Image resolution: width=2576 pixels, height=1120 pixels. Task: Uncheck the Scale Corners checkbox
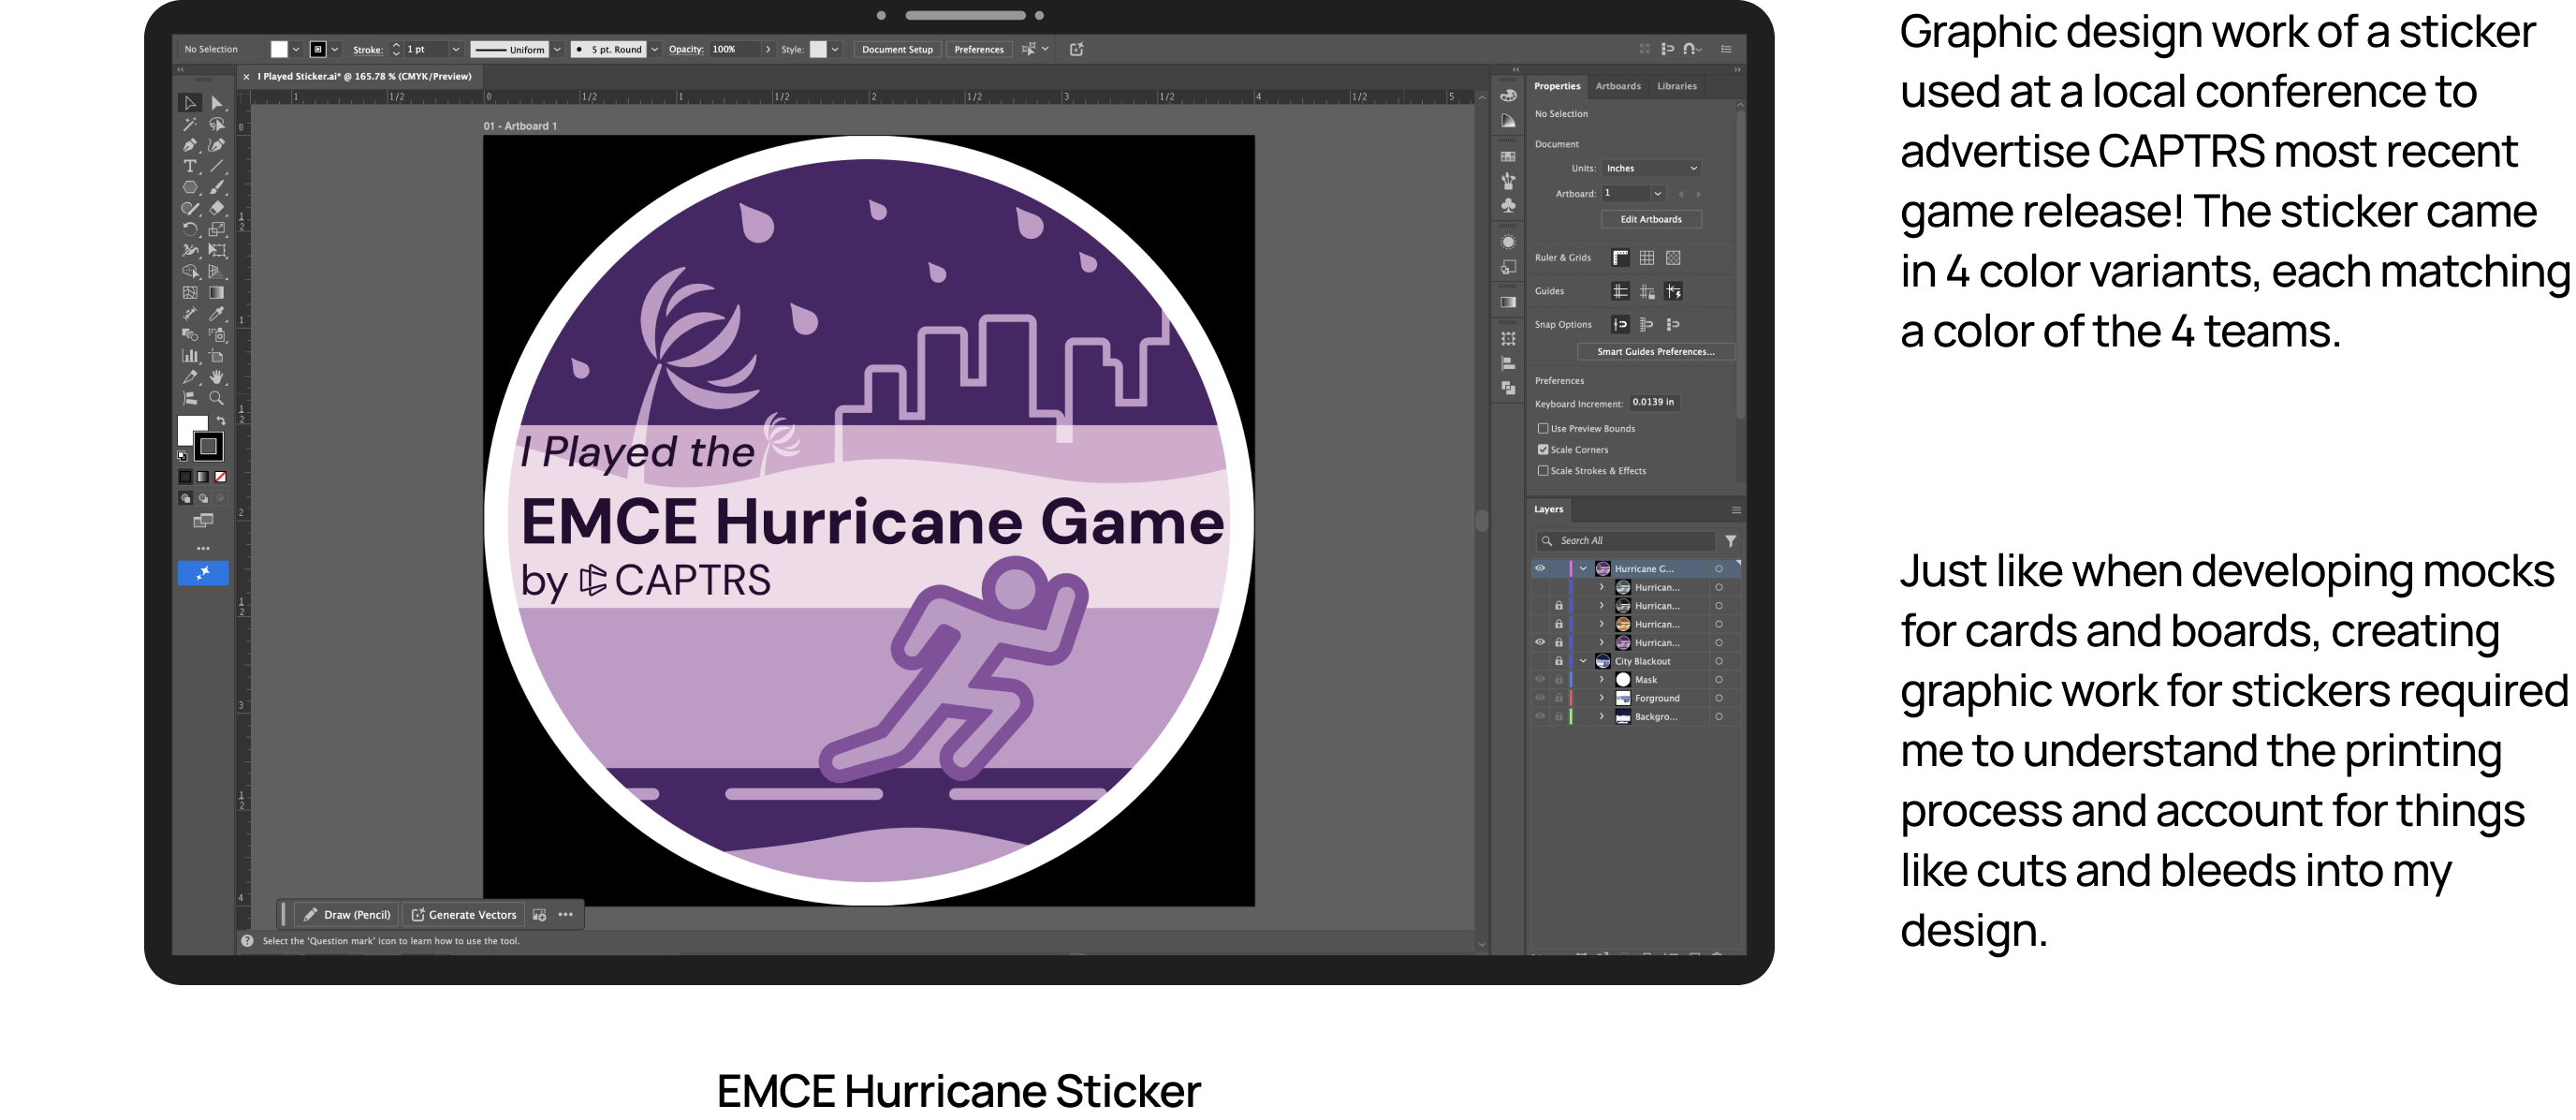tap(1543, 449)
